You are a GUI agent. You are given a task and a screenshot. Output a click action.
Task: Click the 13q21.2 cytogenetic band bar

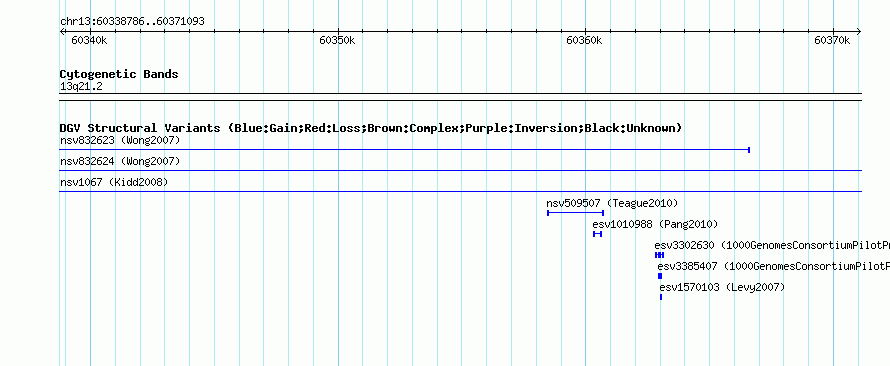click(460, 97)
